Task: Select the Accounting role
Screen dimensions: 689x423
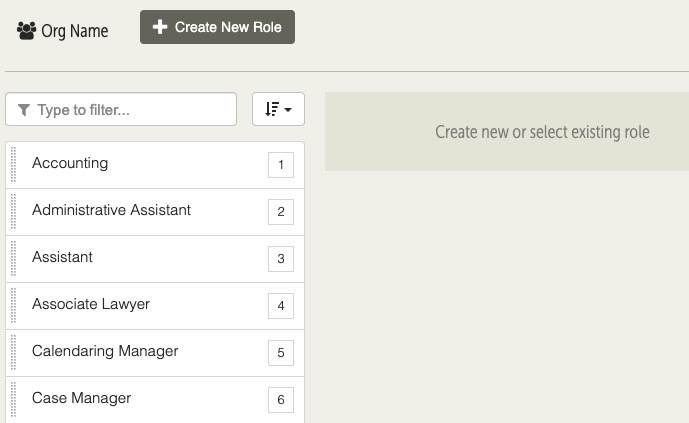Action: pos(155,165)
